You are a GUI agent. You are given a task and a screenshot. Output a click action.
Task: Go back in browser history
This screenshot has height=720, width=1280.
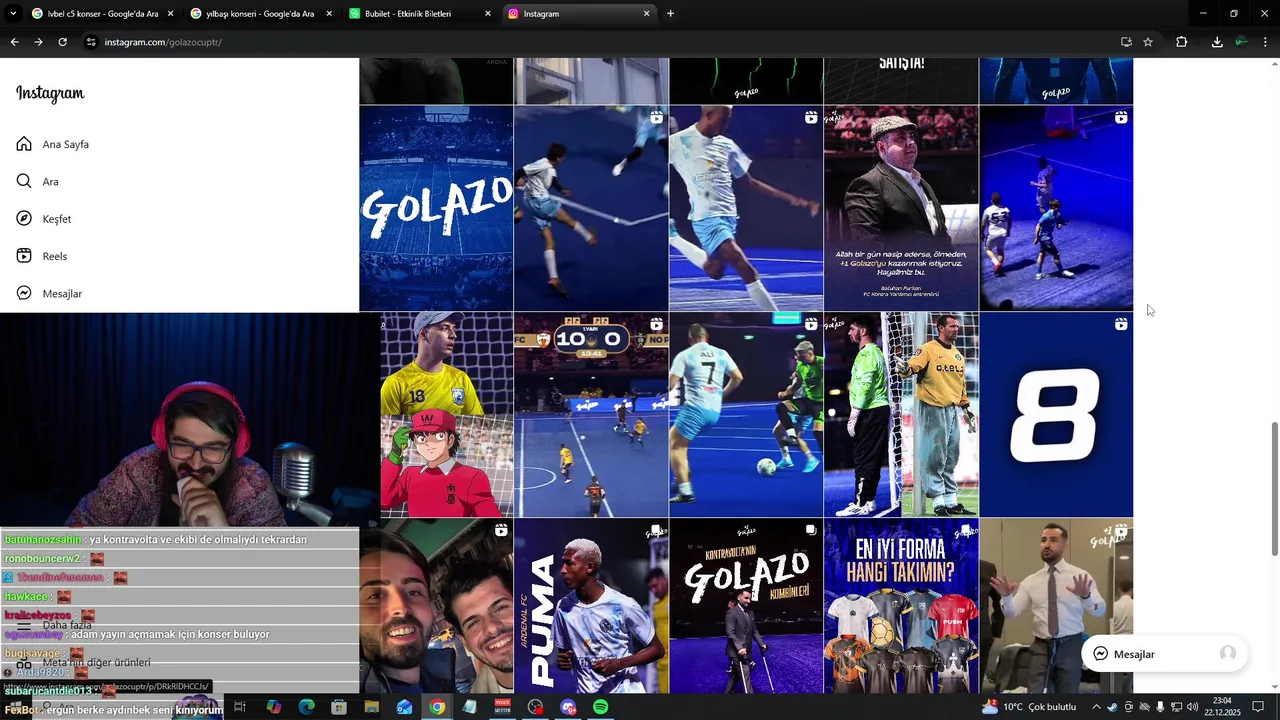pos(14,42)
